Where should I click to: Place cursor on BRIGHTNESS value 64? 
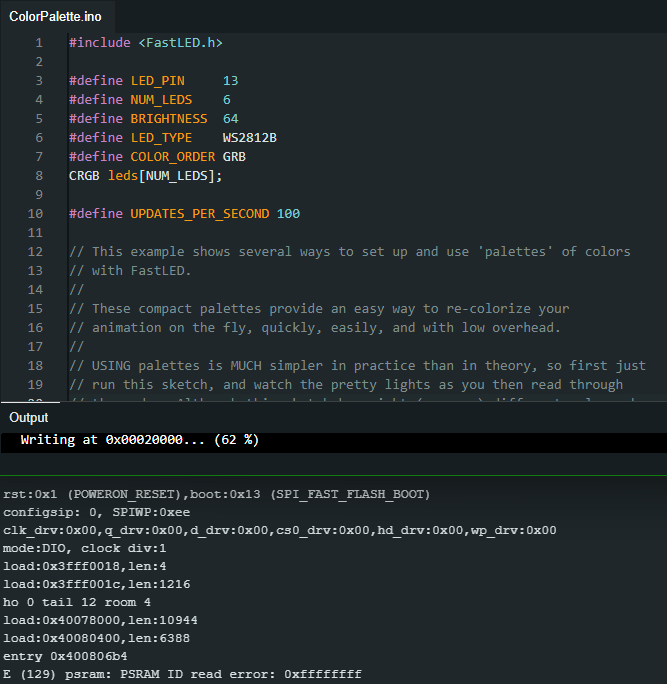click(x=230, y=118)
